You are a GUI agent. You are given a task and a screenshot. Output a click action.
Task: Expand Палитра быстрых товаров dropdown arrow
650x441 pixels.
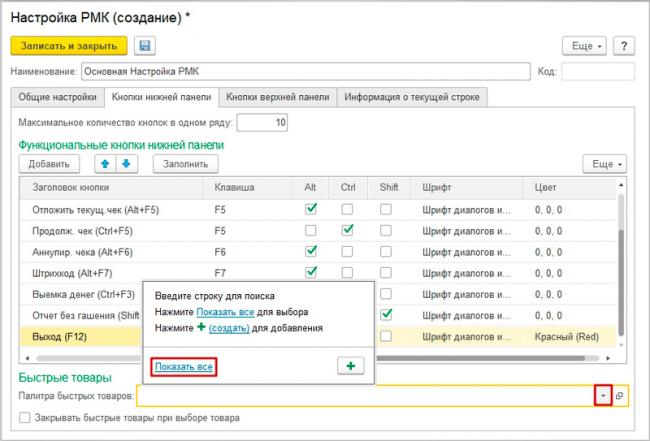[603, 396]
